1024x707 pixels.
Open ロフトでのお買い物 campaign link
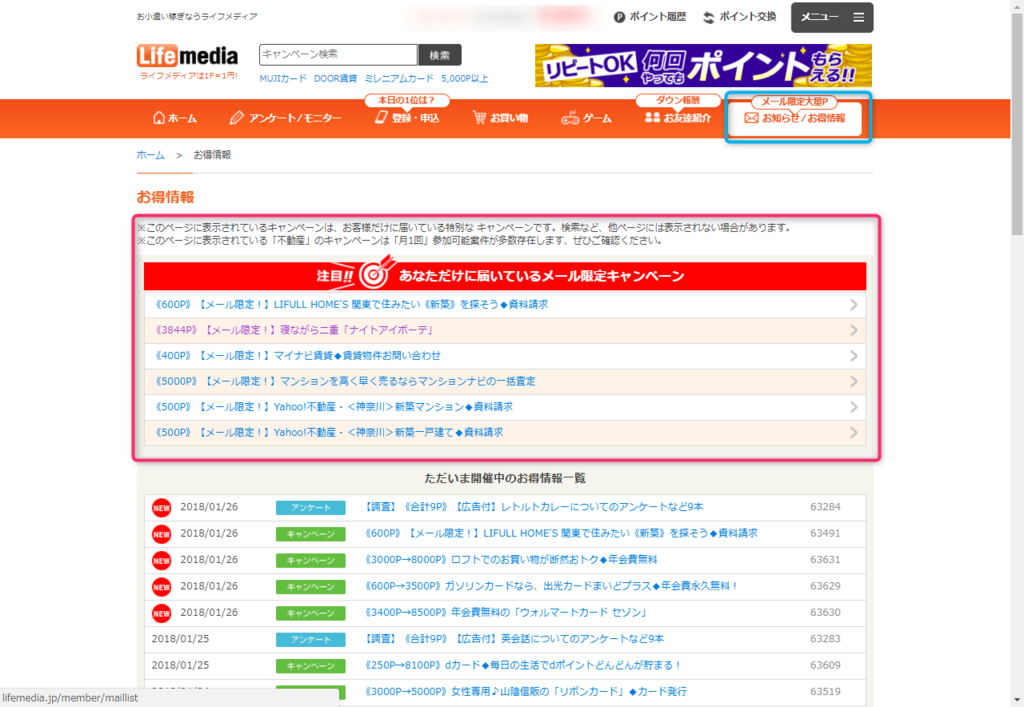pos(511,560)
